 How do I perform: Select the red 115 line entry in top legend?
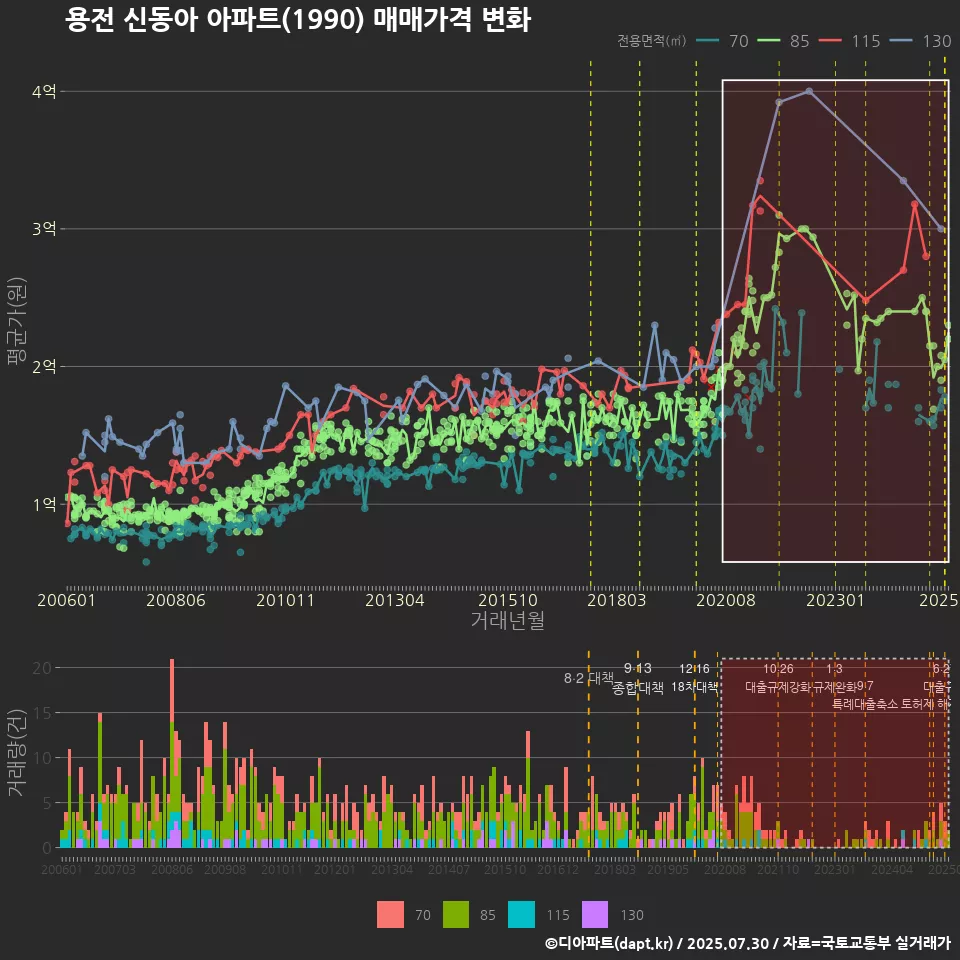pos(849,41)
